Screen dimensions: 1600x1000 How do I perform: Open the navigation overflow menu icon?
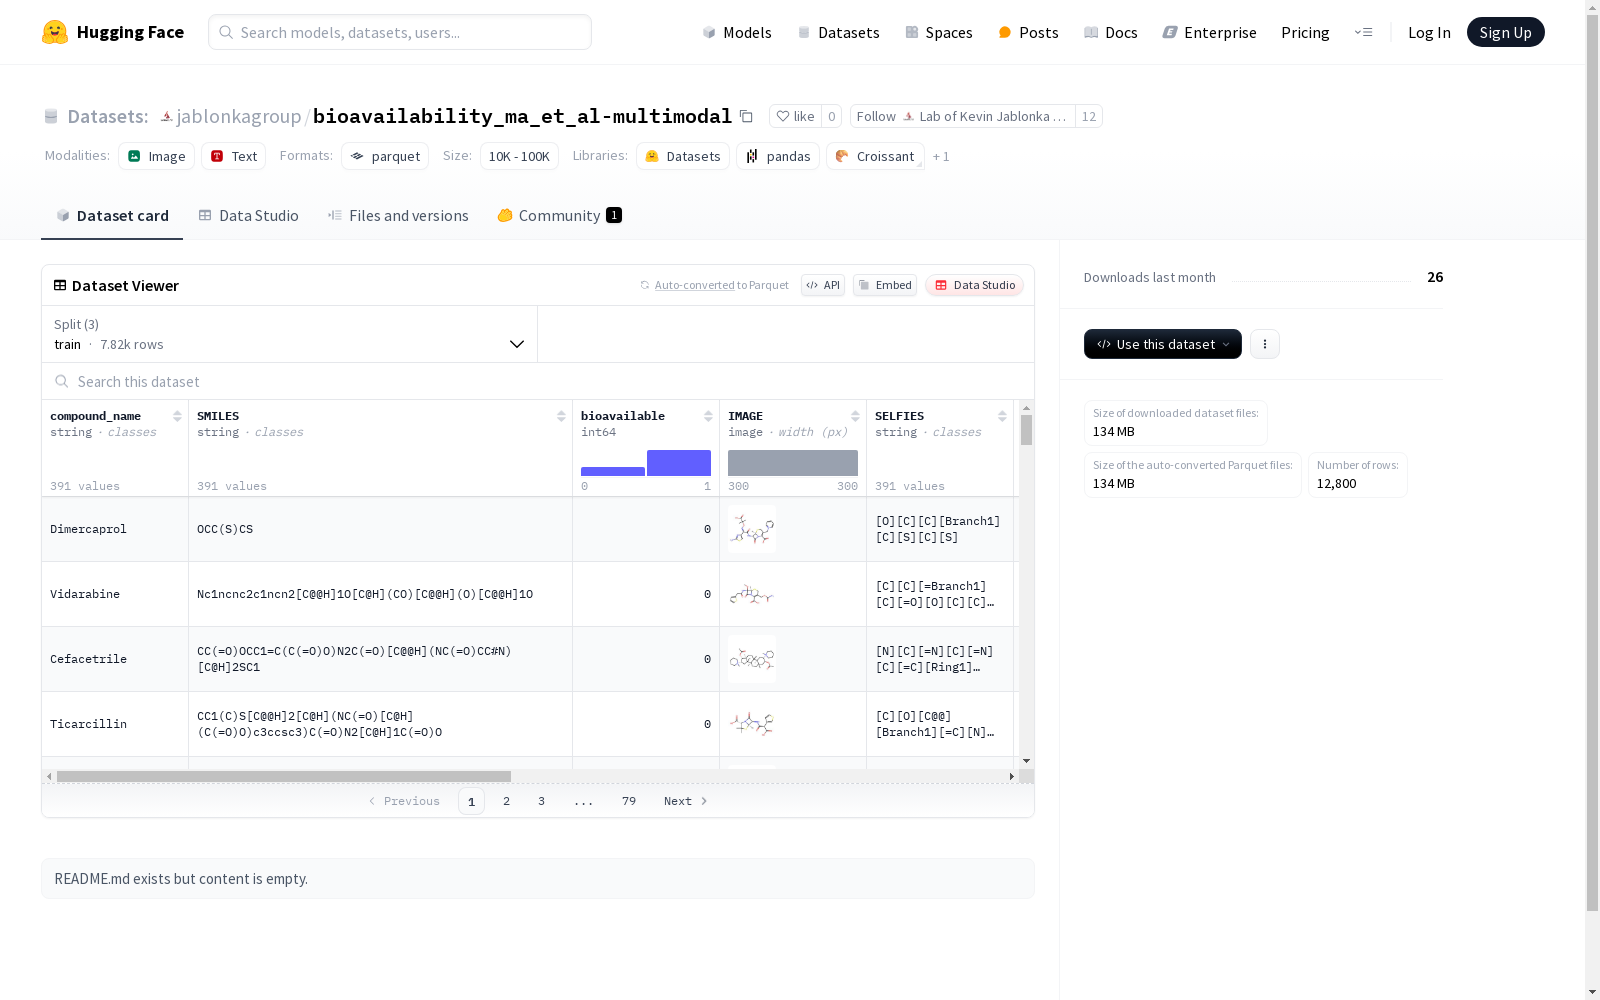[1363, 32]
